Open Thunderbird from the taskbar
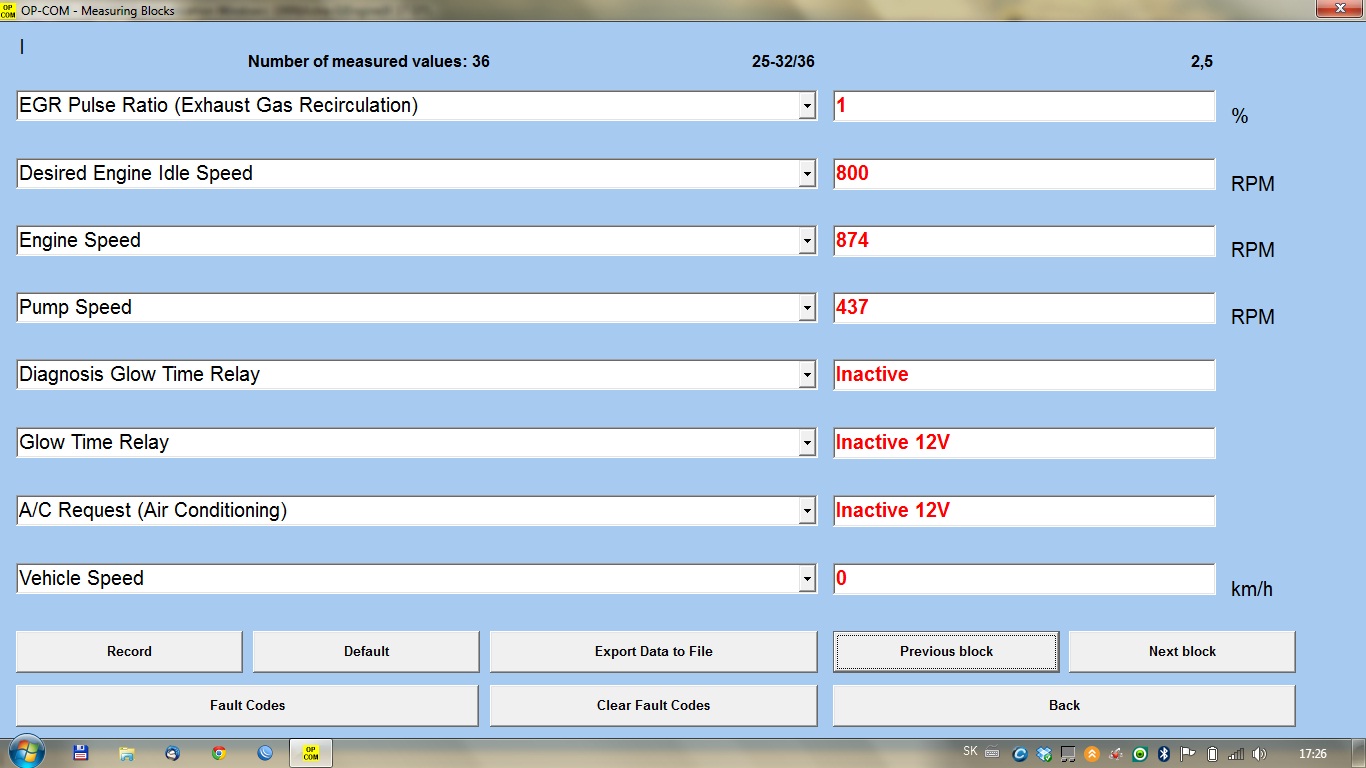This screenshot has height=768, width=1366. coord(173,753)
